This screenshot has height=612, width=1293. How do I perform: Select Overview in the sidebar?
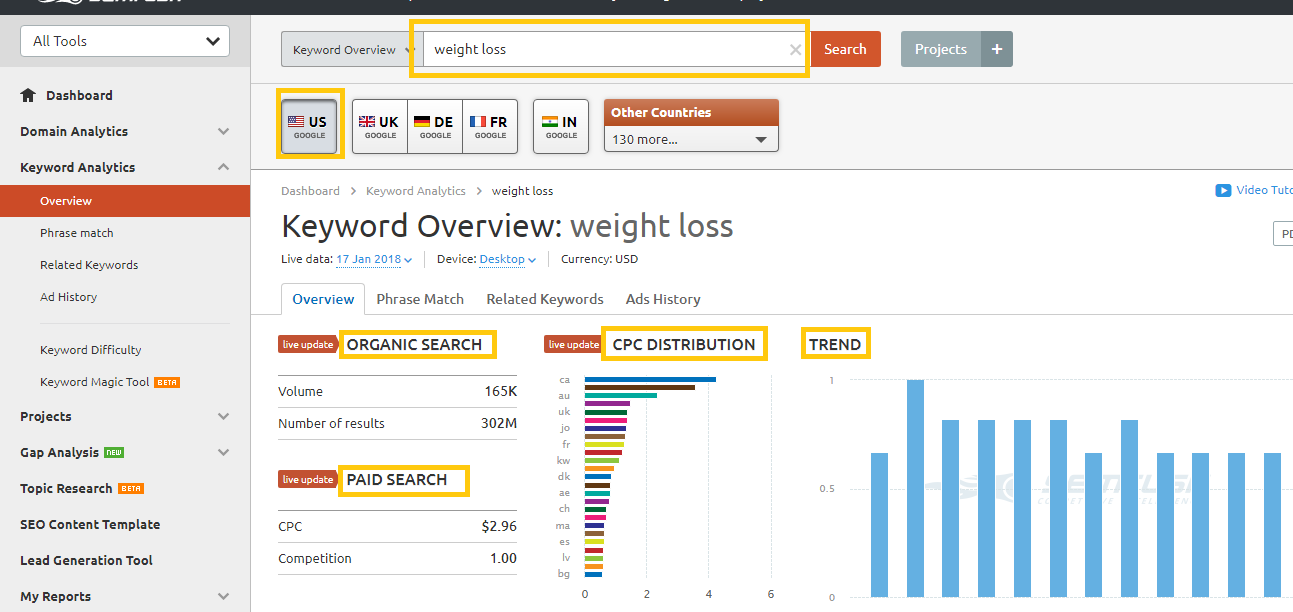point(125,201)
